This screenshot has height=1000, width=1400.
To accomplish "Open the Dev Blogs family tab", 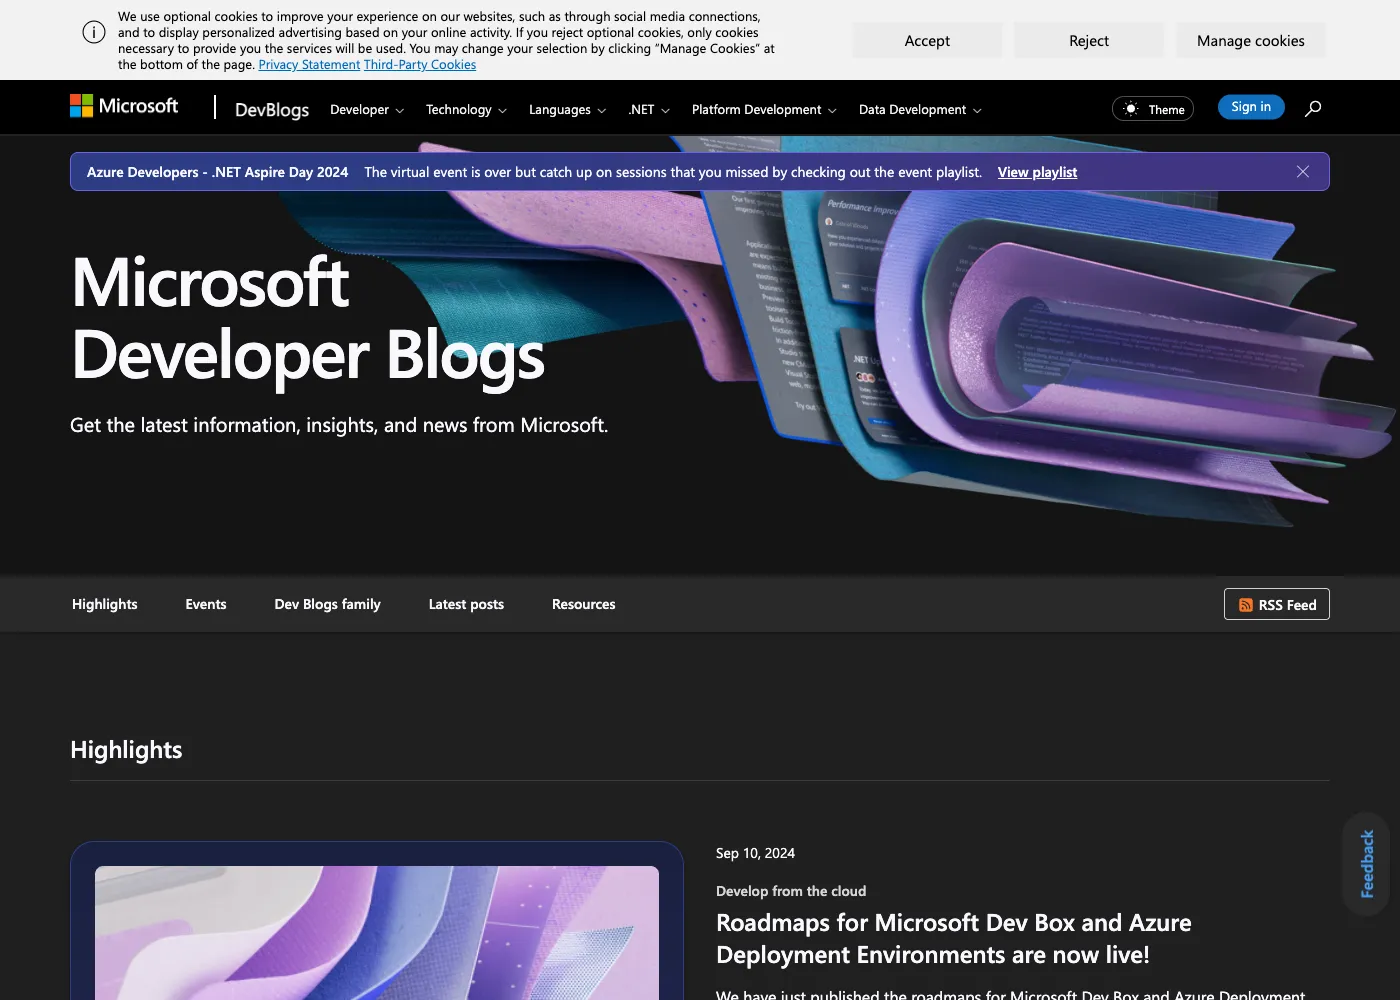I will (x=328, y=604).
